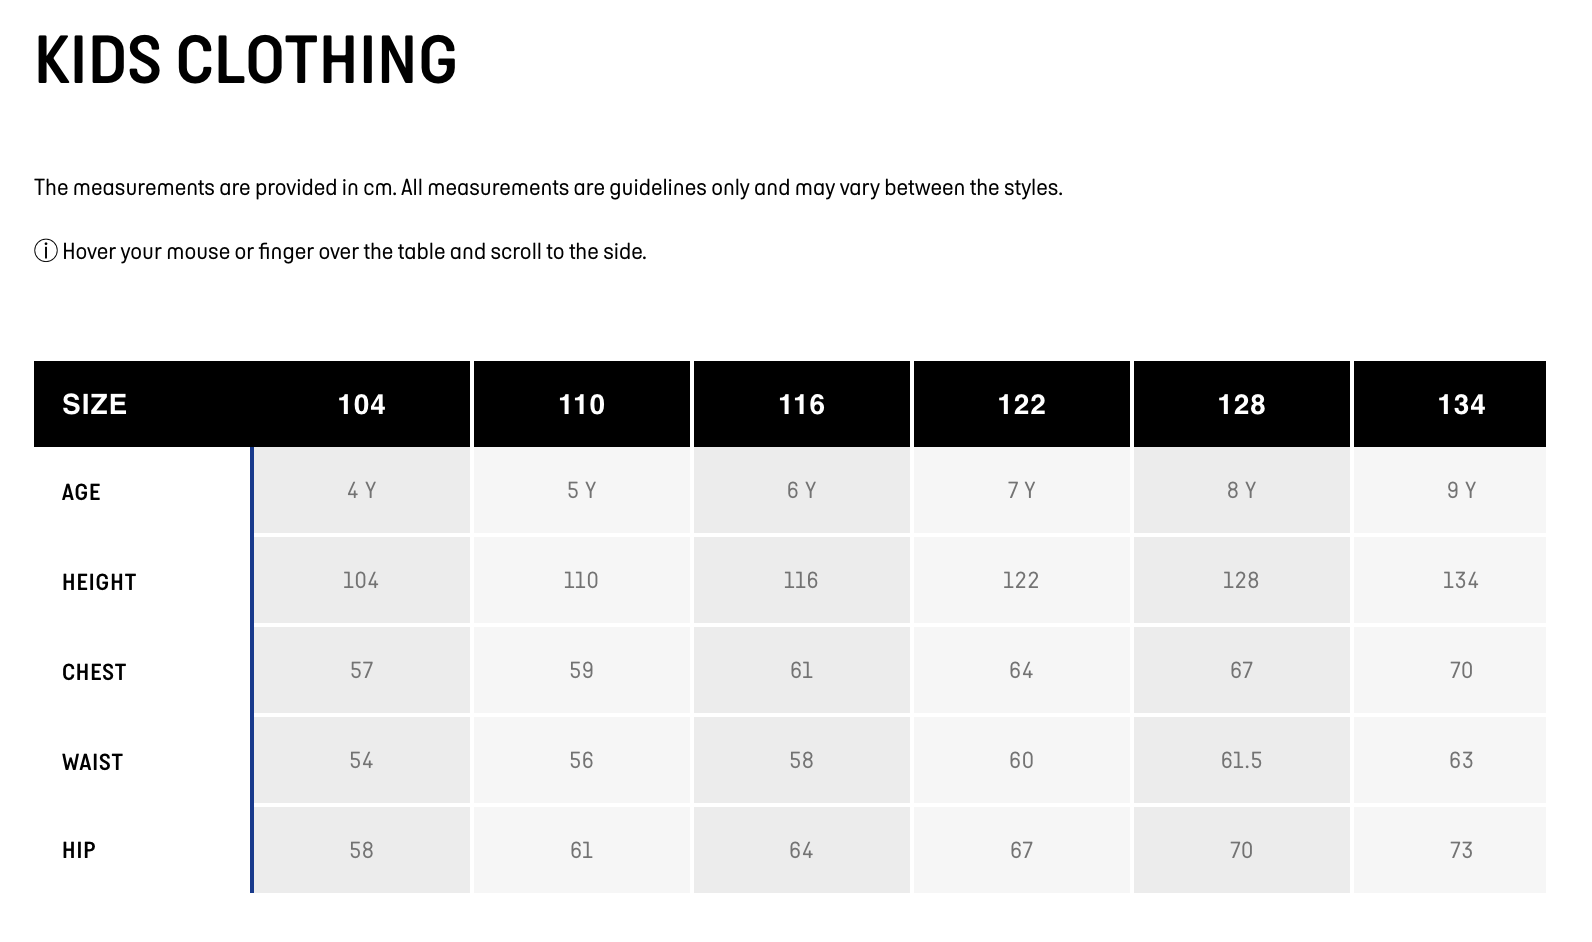The width and height of the screenshot is (1592, 942).
Task: Click the hover and scroll instruction text
Action: coord(354,251)
